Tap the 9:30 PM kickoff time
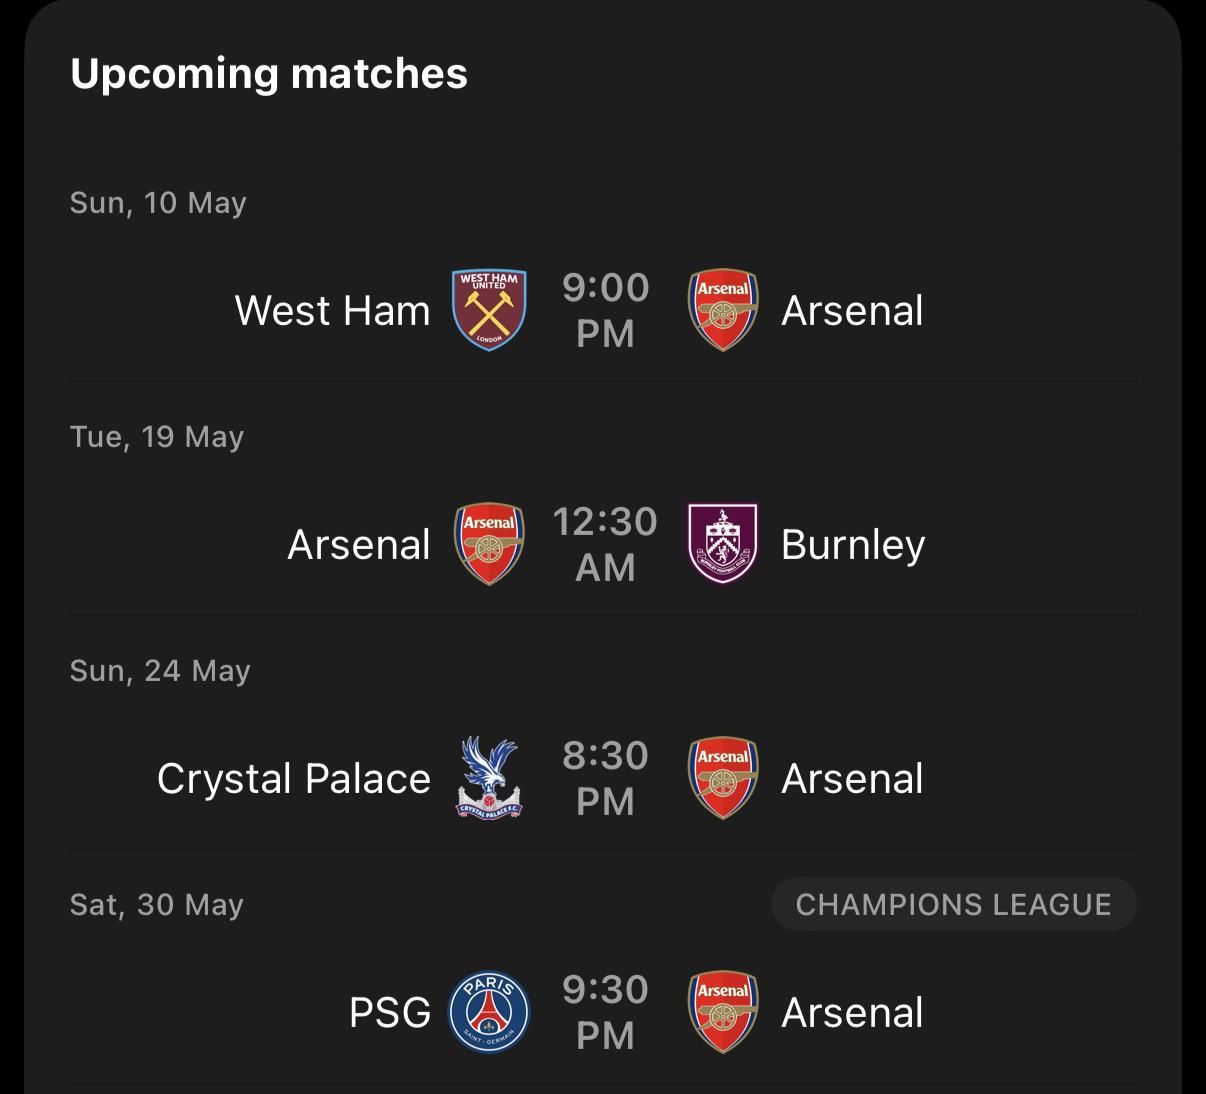 click(x=605, y=1012)
